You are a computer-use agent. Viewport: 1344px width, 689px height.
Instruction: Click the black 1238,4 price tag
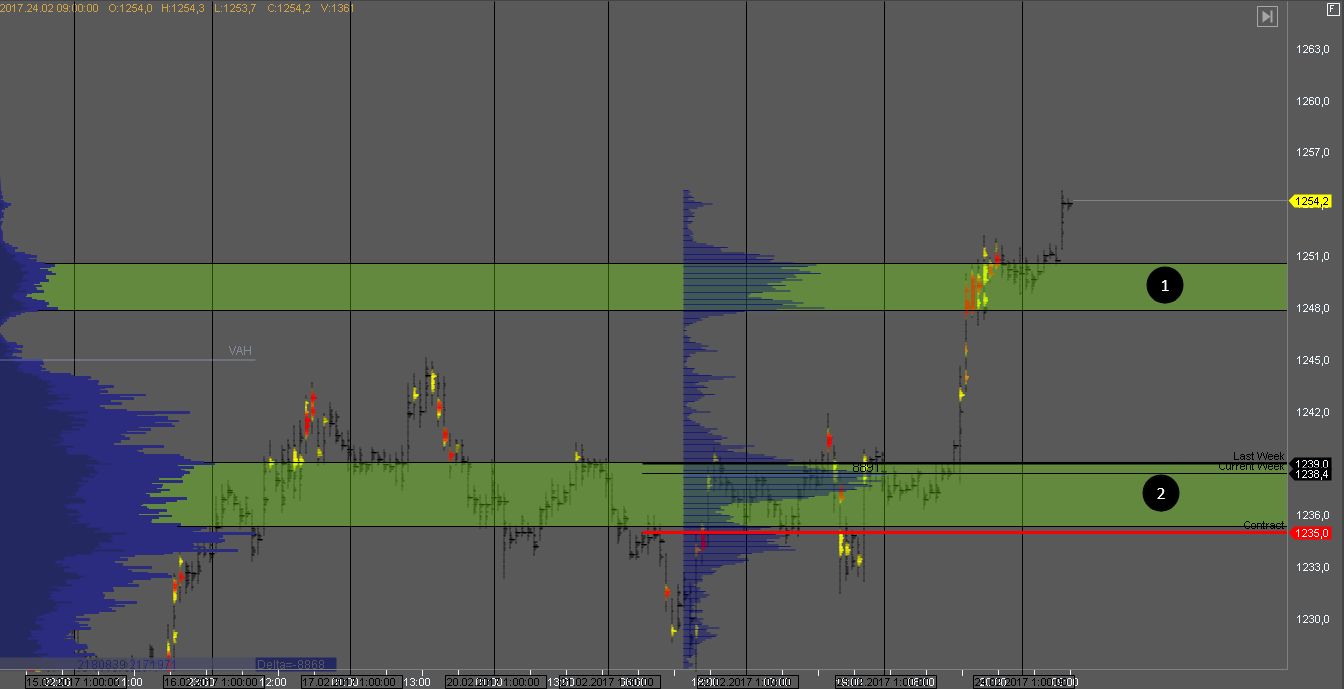(x=1311, y=474)
